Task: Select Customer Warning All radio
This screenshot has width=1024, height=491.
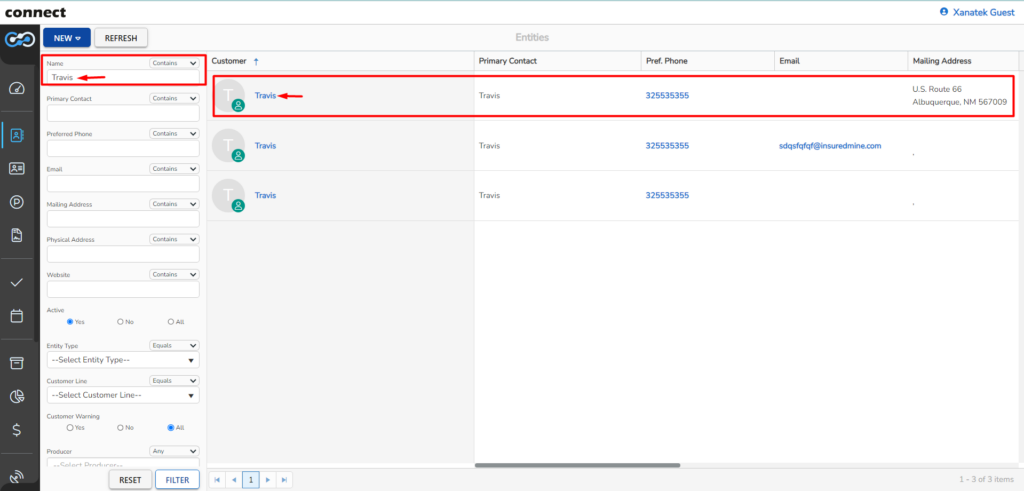Action: (x=171, y=428)
